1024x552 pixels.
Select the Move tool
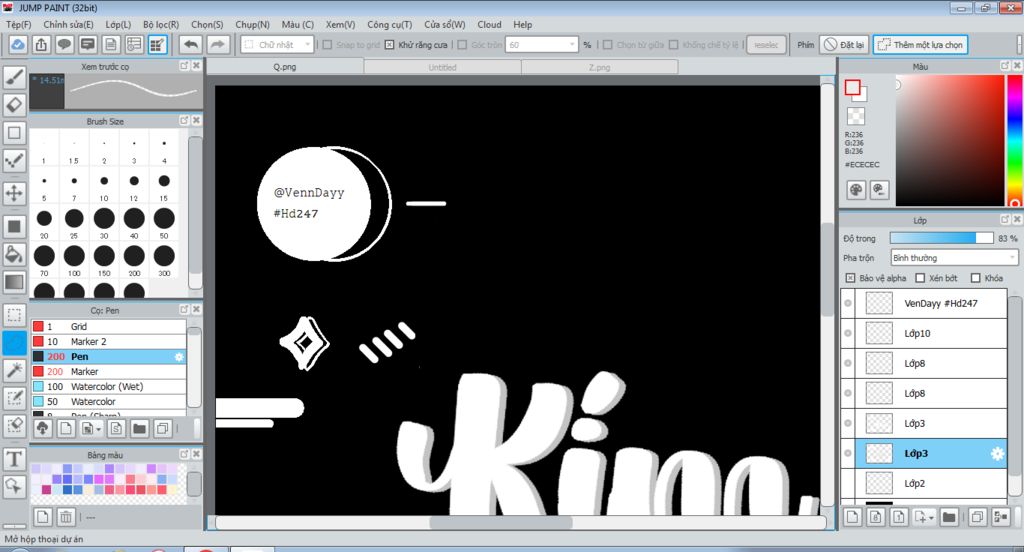pyautogui.click(x=14, y=193)
